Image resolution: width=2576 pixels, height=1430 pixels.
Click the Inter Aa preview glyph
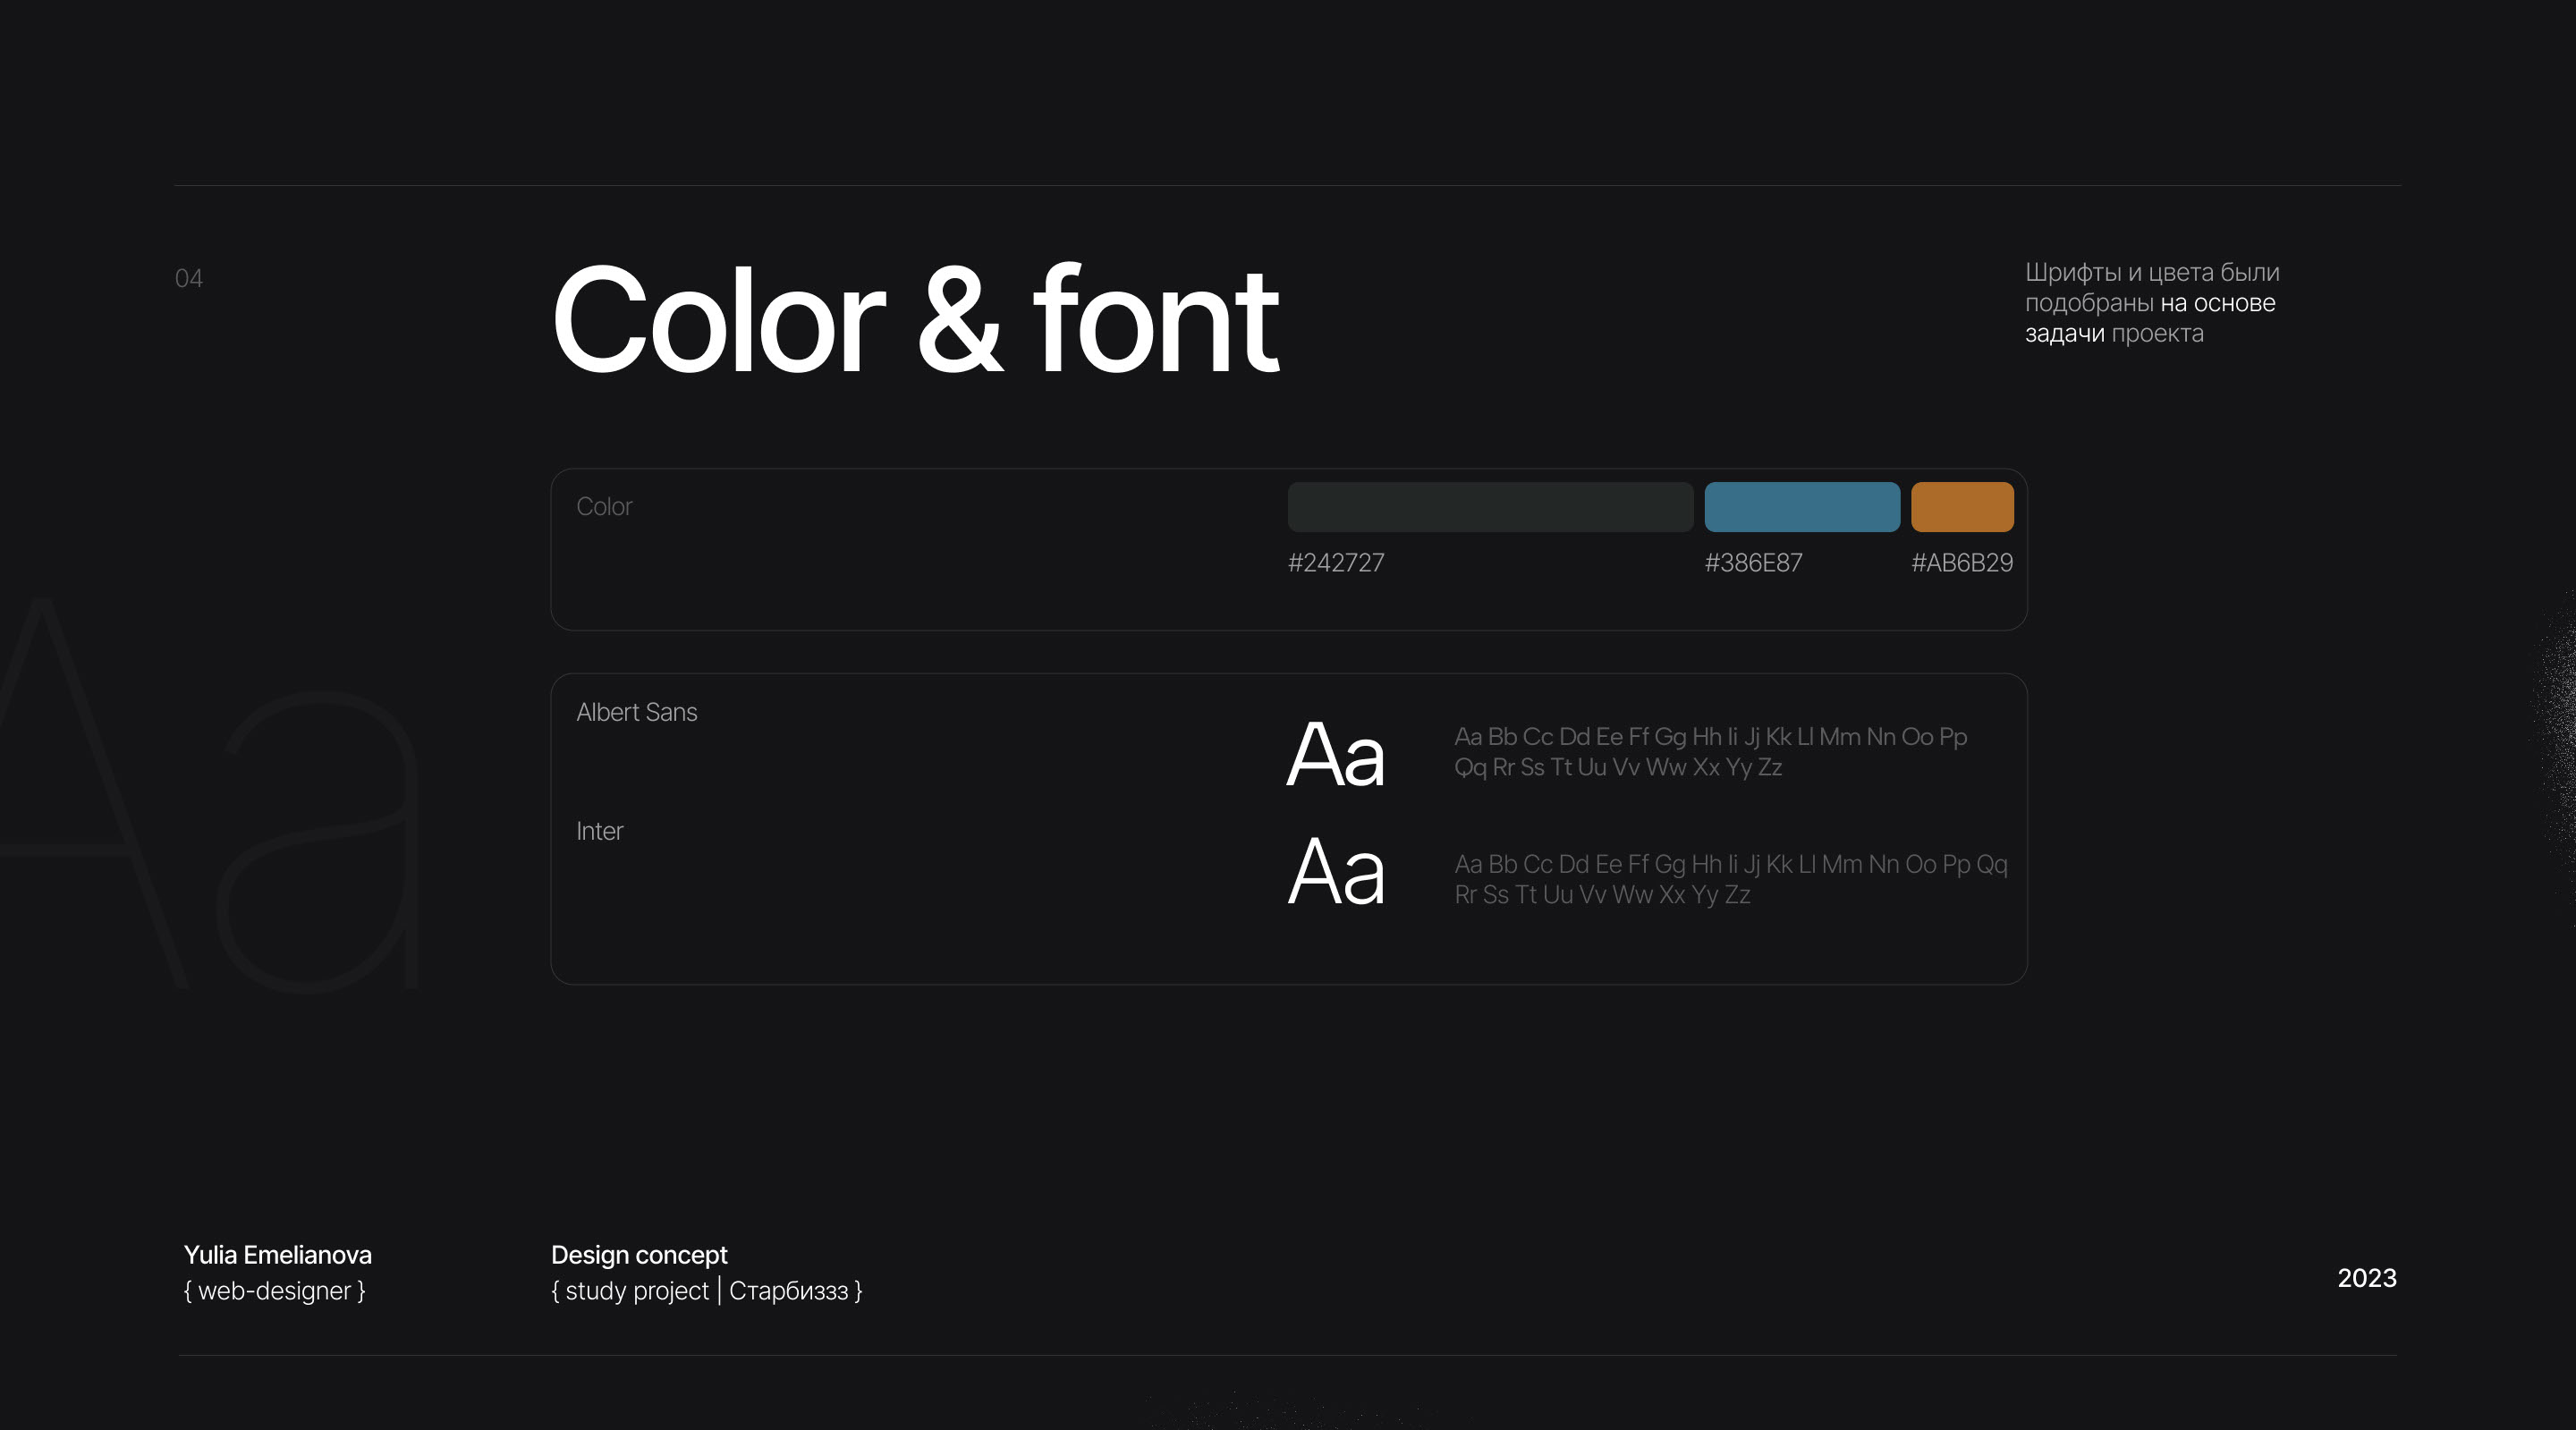click(x=1335, y=872)
